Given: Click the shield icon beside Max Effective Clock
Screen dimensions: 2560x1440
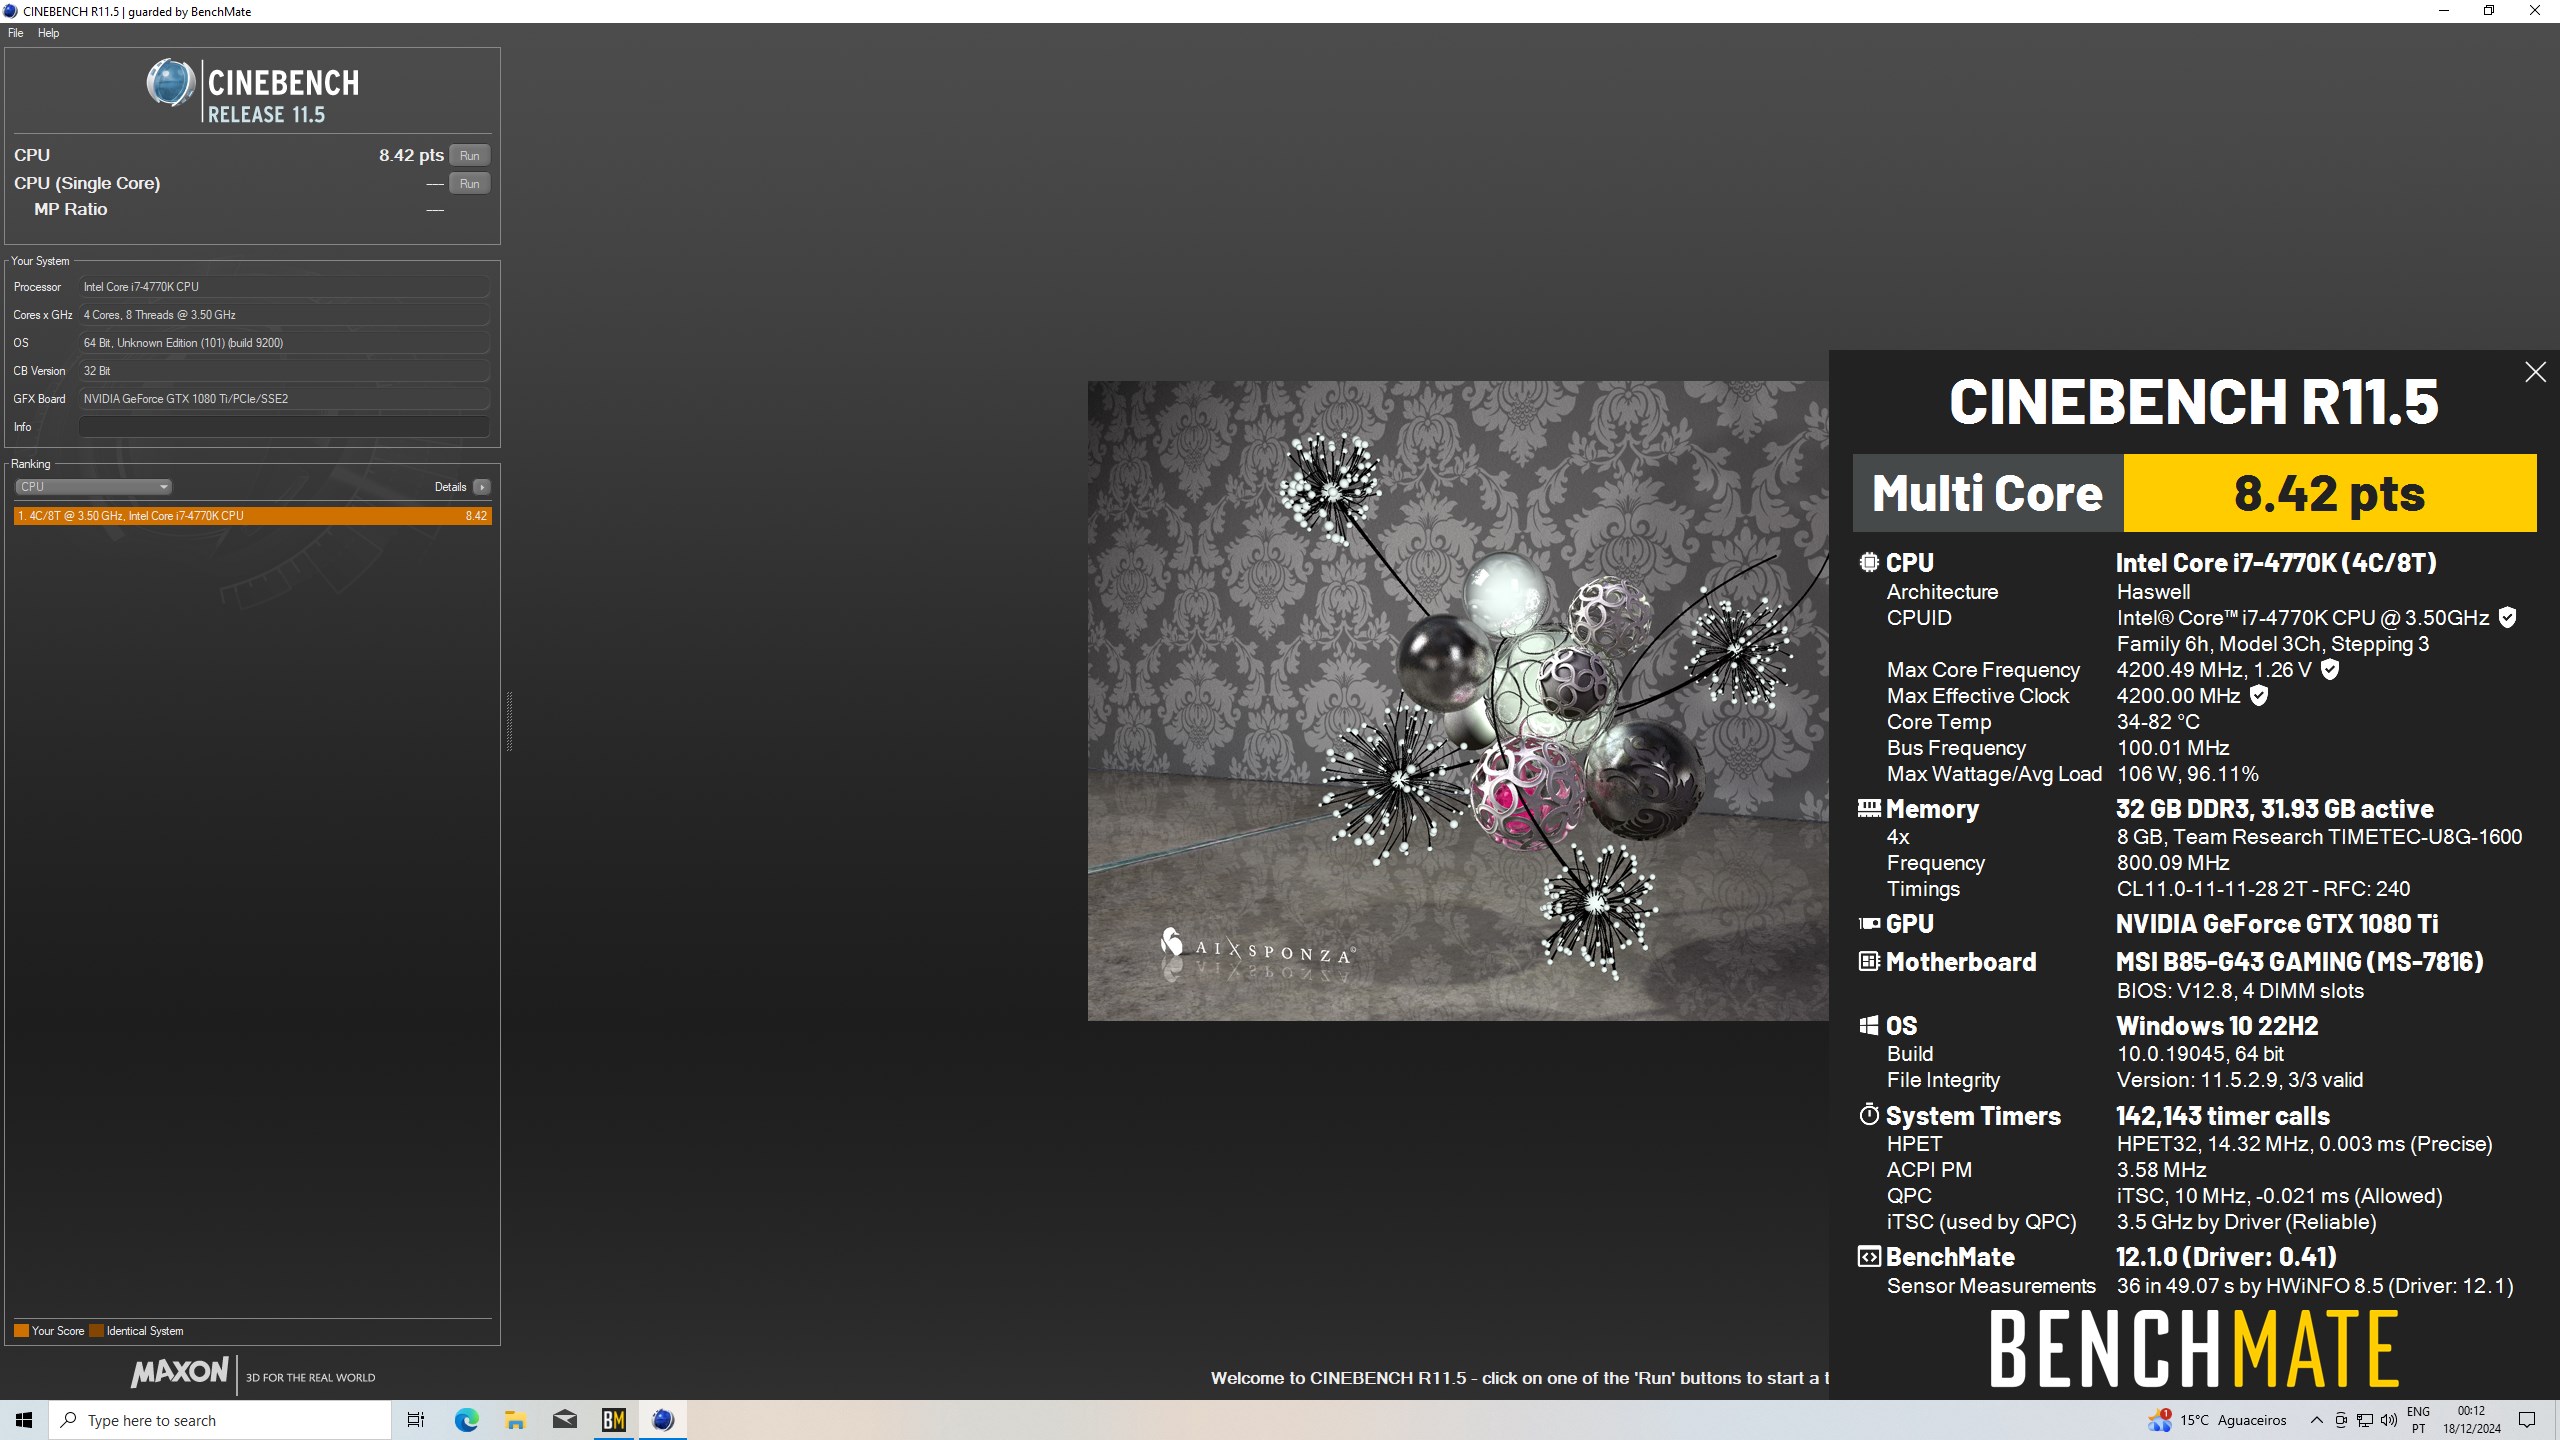Looking at the screenshot, I should [2258, 695].
